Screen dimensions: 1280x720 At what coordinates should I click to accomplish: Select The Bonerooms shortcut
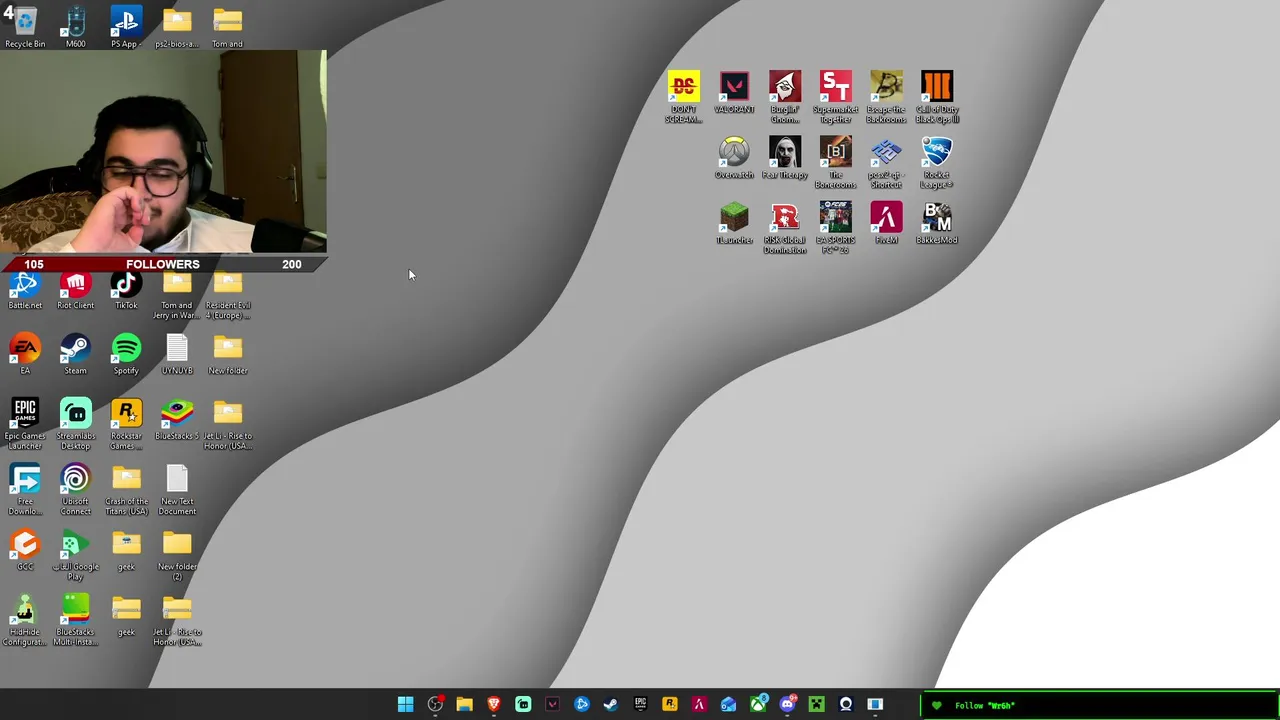pos(836,163)
